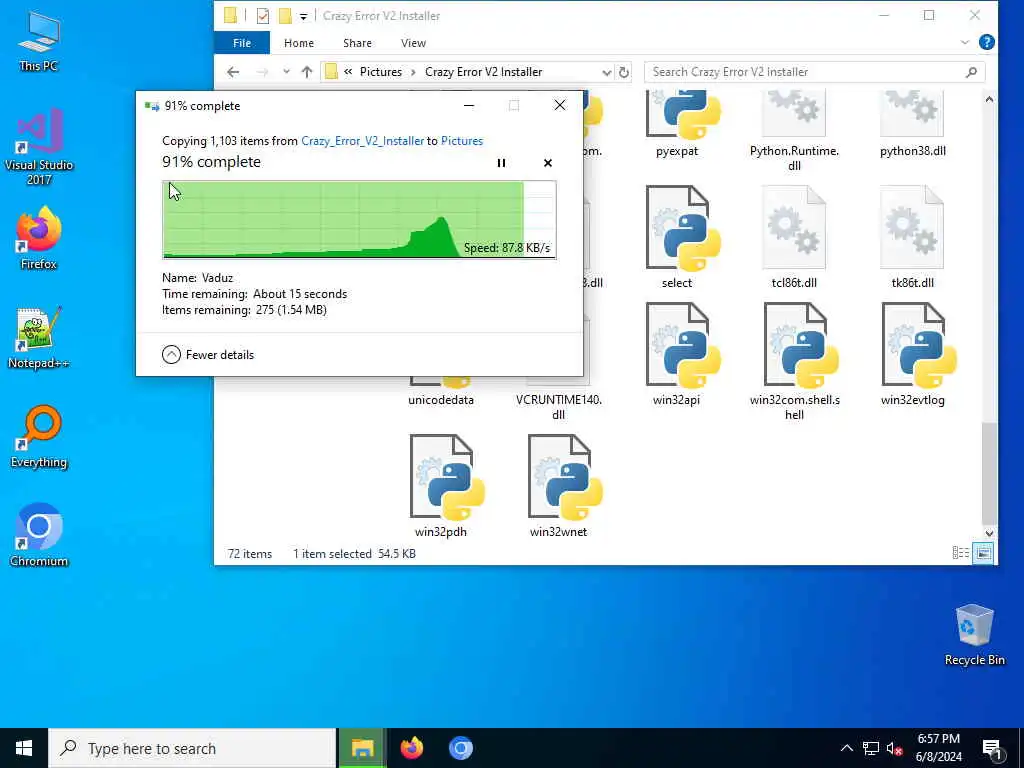1024x768 pixels.
Task: Click the network tray icon
Action: (x=871, y=748)
